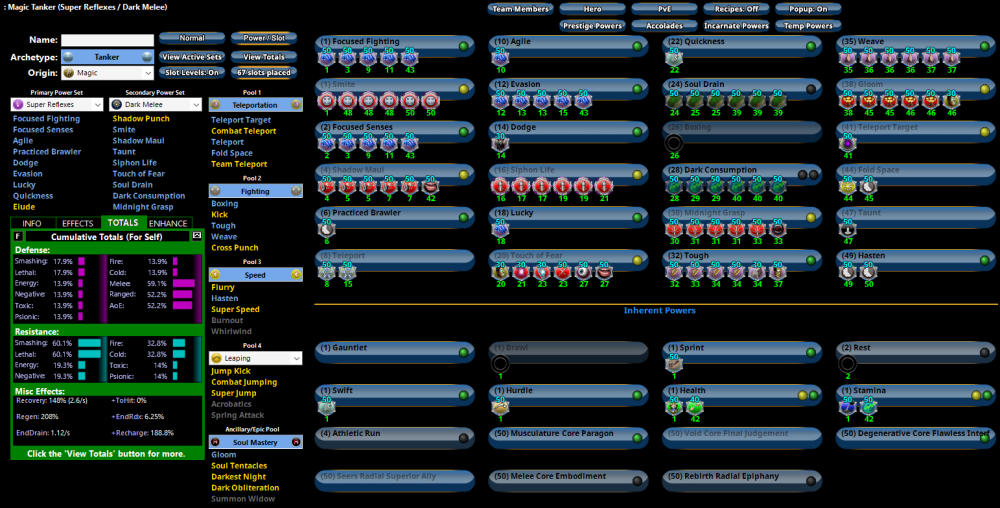
Task: Click the View Active Sets button
Action: pyautogui.click(x=191, y=57)
